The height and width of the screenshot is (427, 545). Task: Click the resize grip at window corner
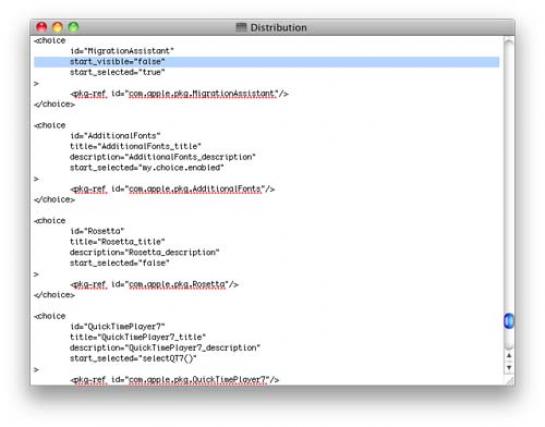click(x=510, y=380)
